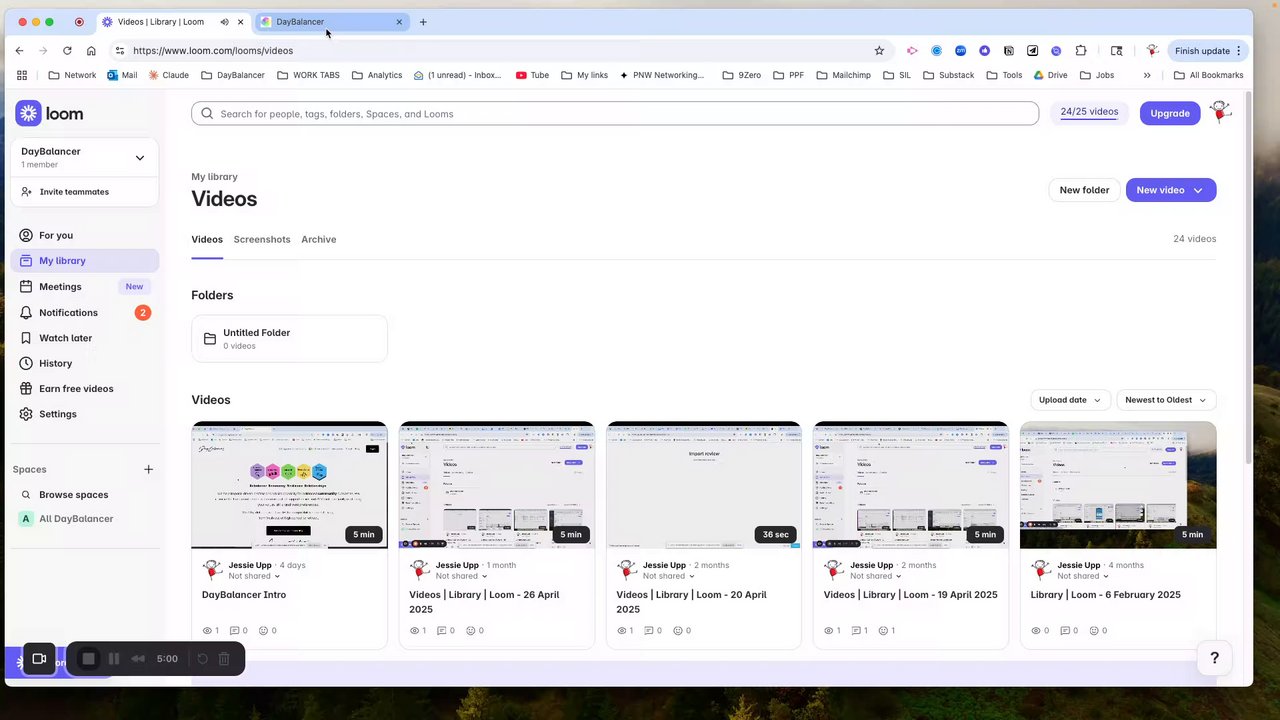Expand the DayBalancer workspace switcher
This screenshot has width=1280, height=720.
140,157
